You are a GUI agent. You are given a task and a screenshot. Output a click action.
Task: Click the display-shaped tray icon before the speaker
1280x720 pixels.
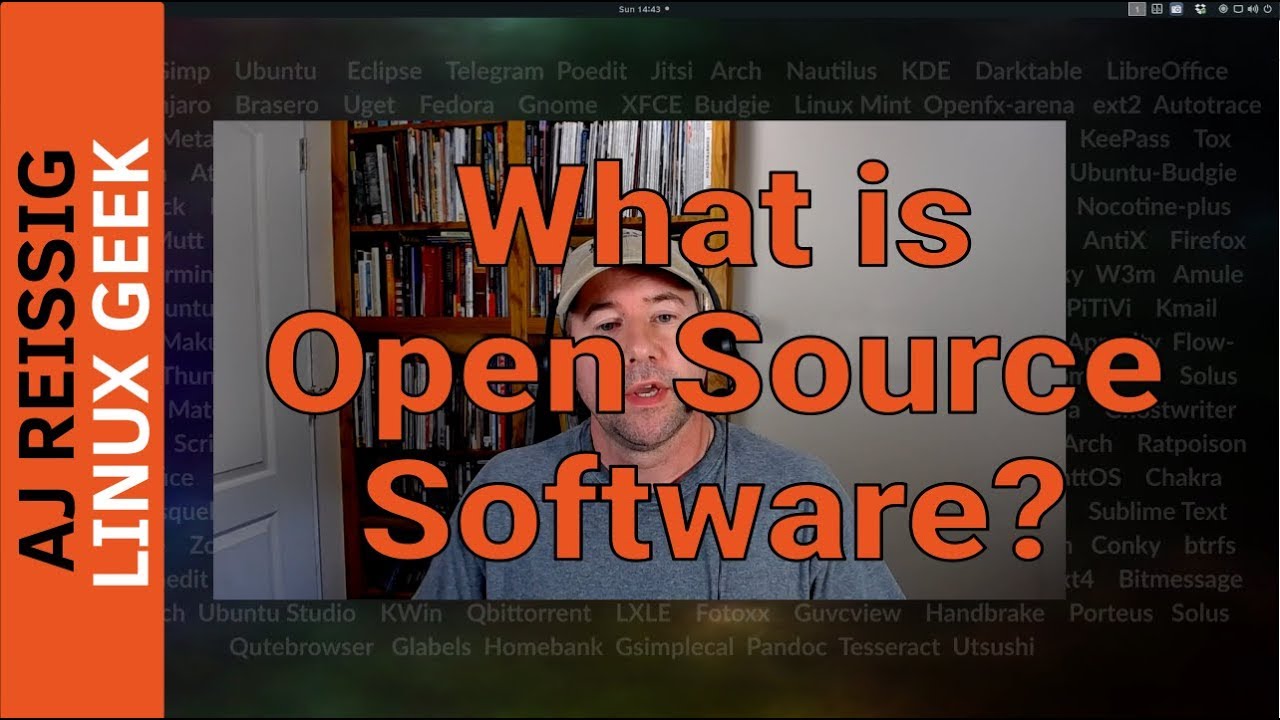[x=1238, y=9]
